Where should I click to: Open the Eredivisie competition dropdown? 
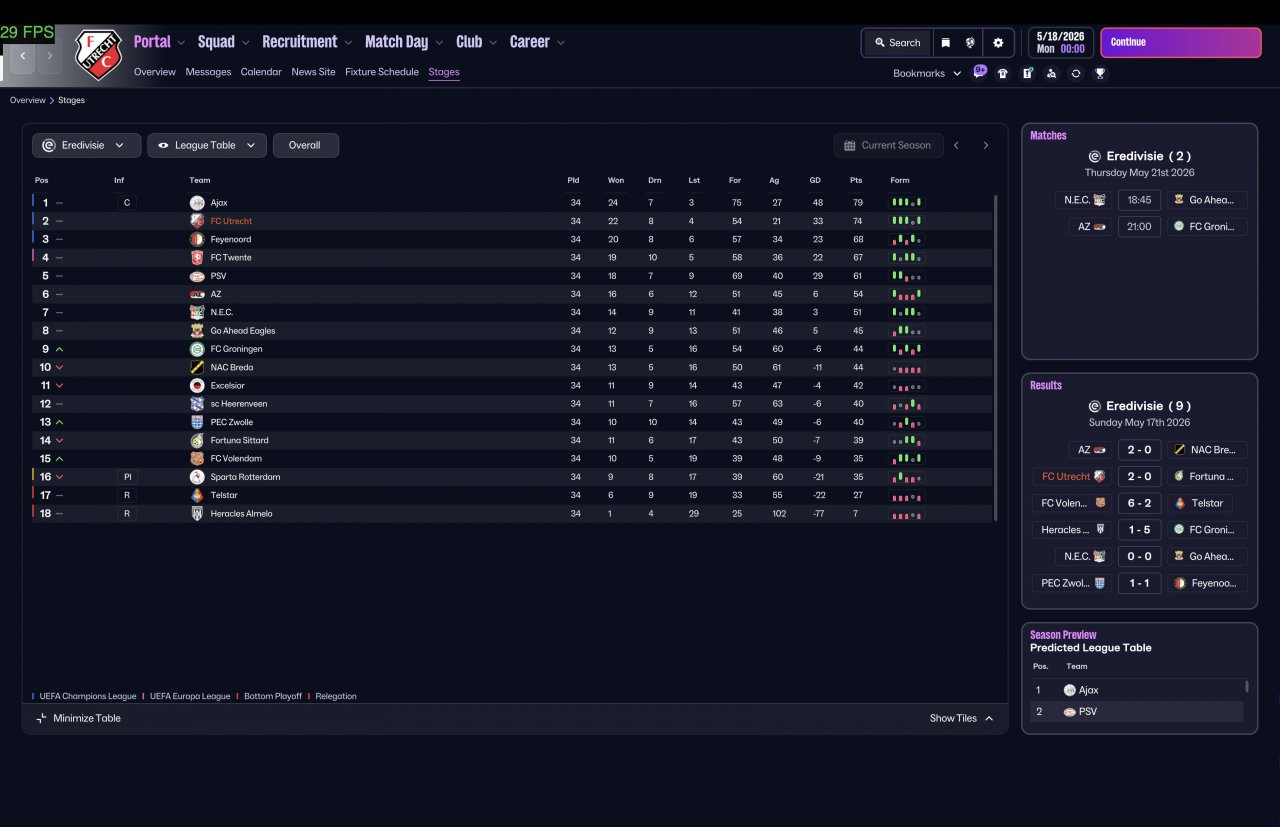pyautogui.click(x=86, y=145)
